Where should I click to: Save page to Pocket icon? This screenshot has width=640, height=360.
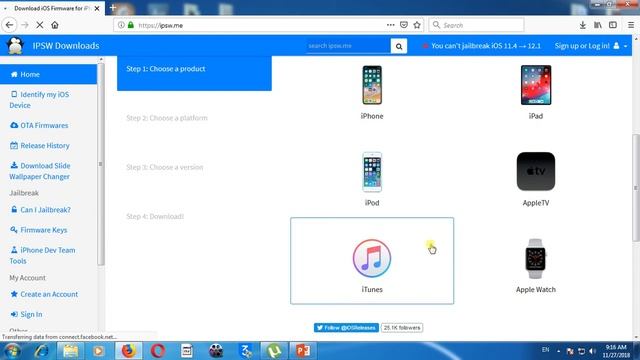(404, 25)
